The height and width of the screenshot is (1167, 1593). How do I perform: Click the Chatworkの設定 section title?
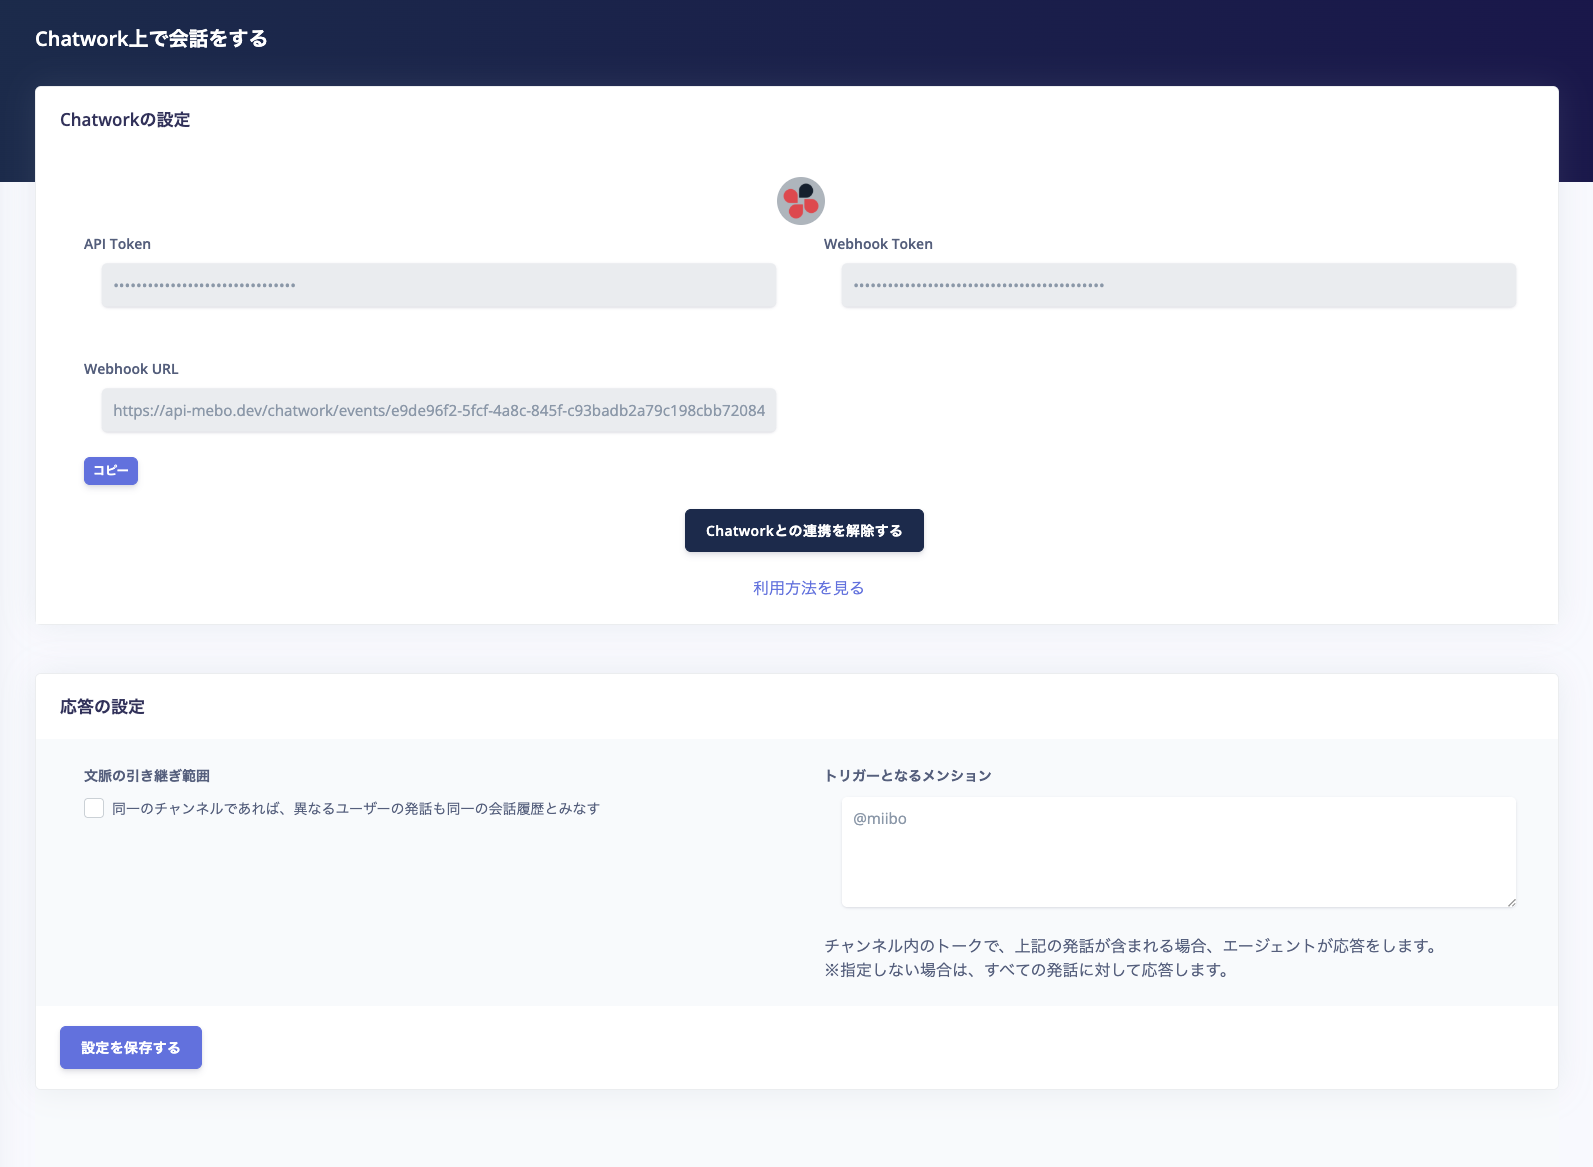click(x=125, y=120)
